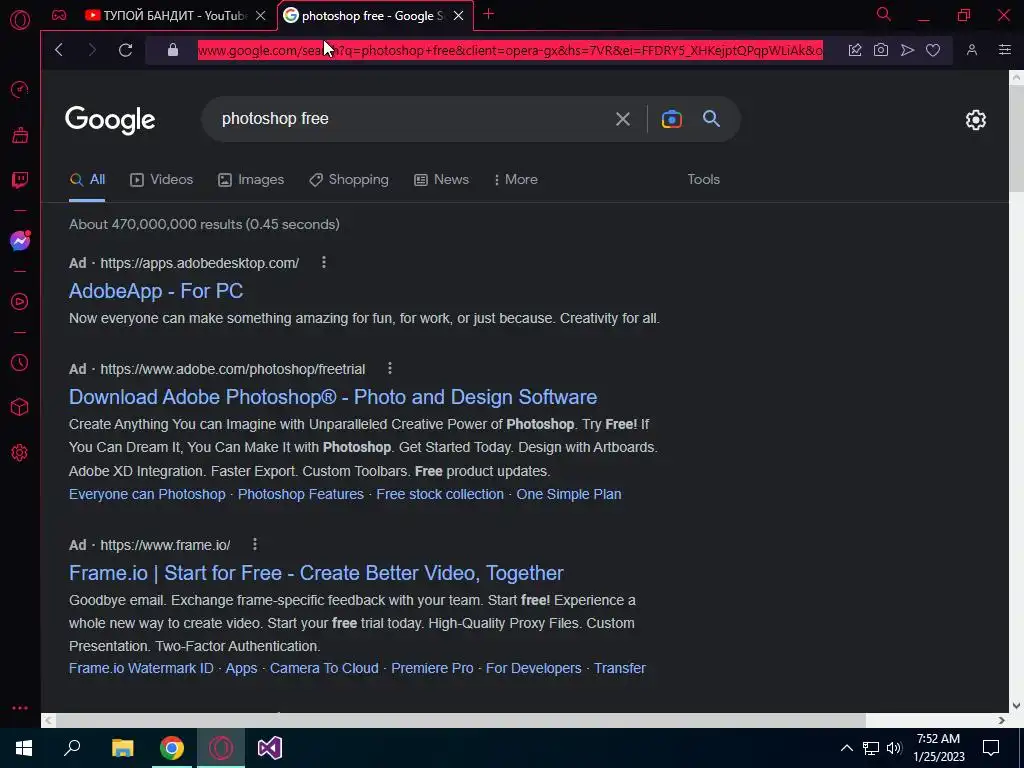
Task: Switch to Images results
Action: (x=251, y=180)
